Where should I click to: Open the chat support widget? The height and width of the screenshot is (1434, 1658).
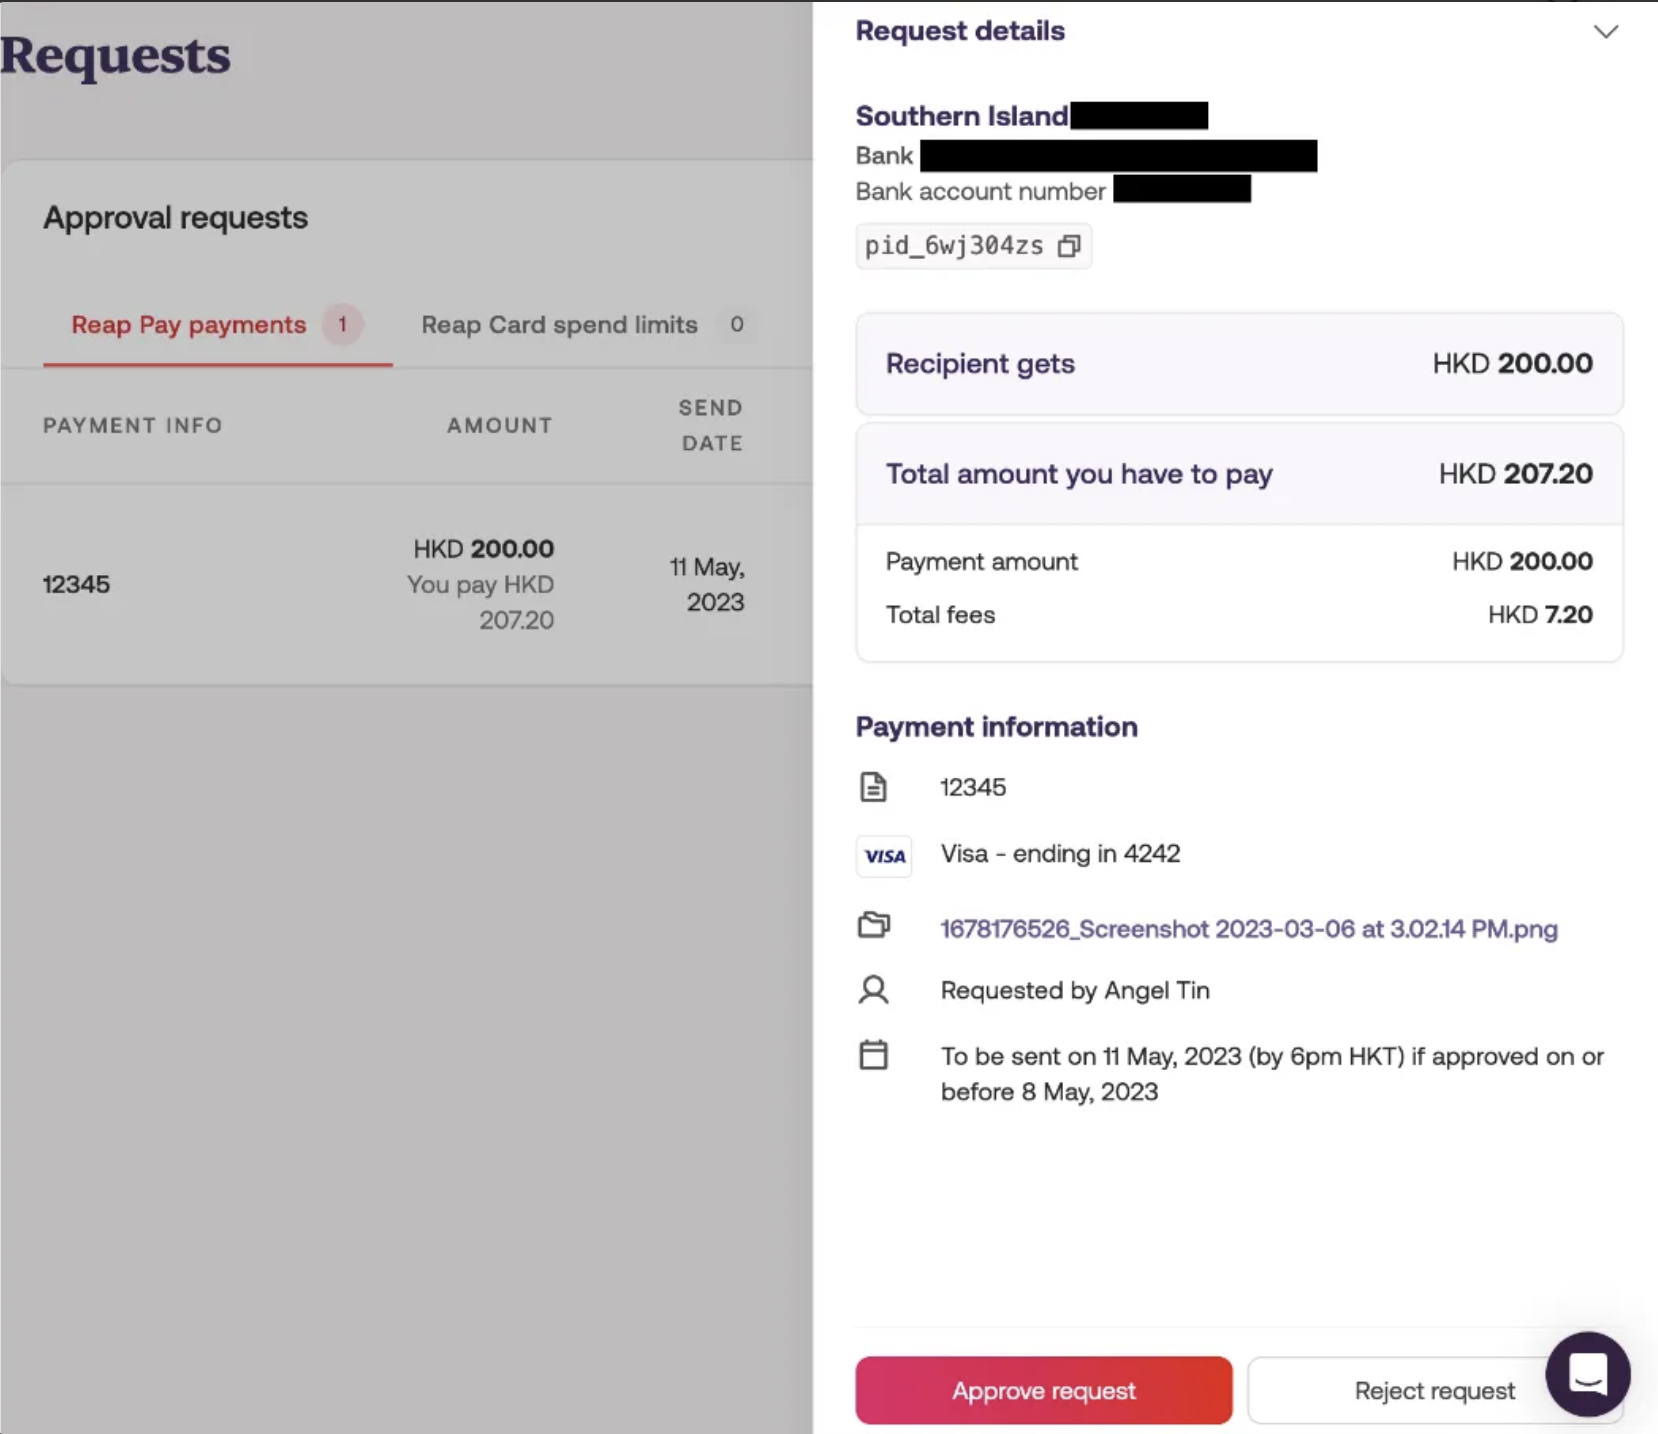click(1587, 1373)
